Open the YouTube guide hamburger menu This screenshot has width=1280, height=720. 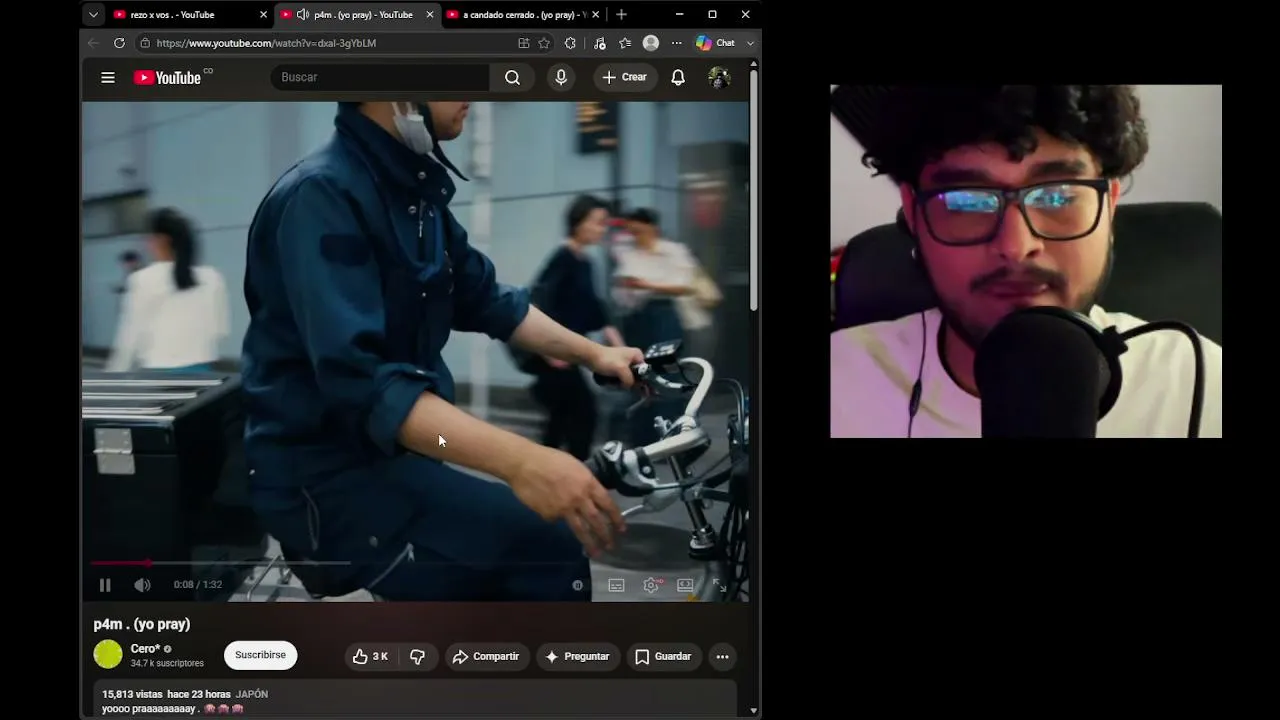point(108,78)
